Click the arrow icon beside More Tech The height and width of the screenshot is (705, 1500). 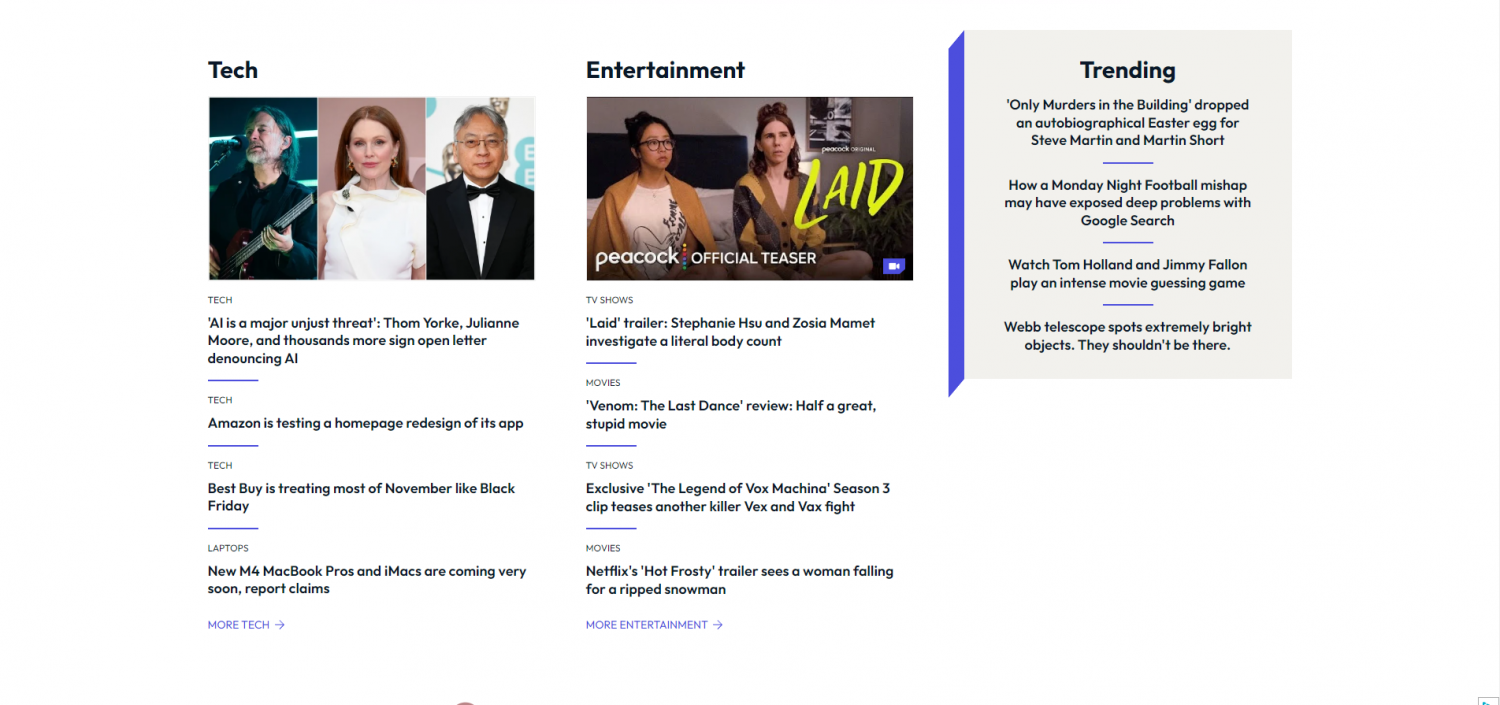tap(280, 625)
